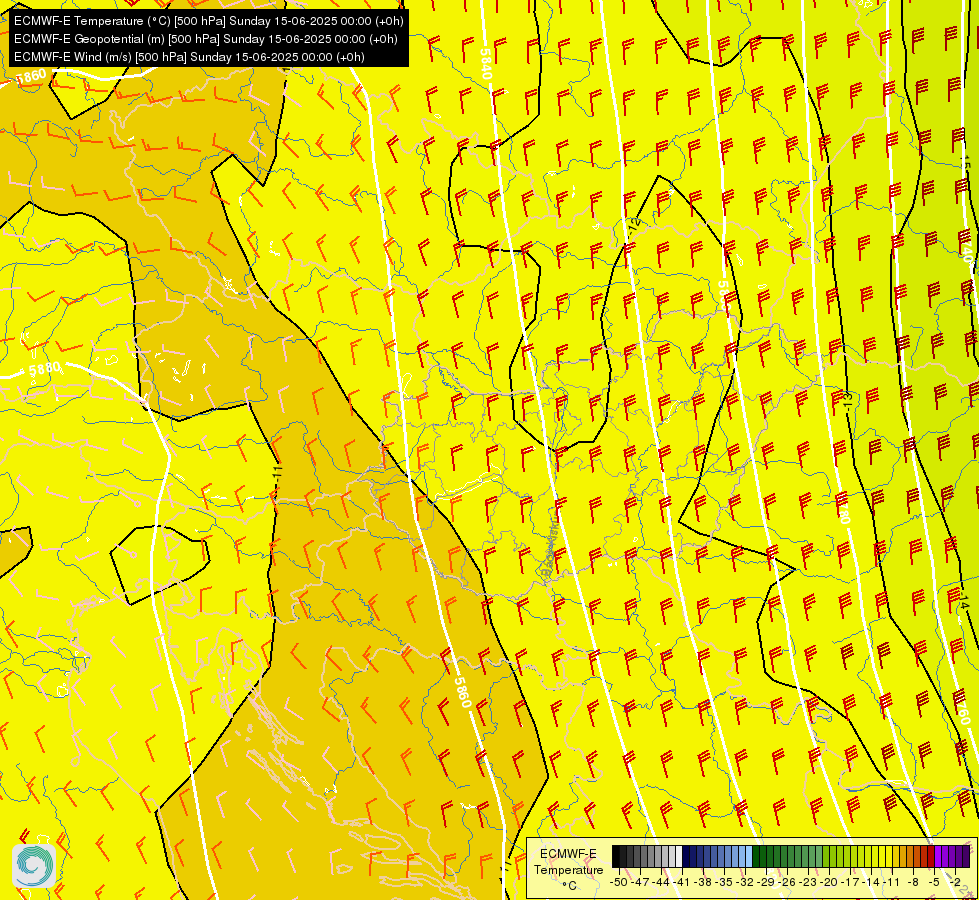979x900 pixels.
Task: Pick the darkest purple swatch at the legend's warm end
Action: pos(966,856)
